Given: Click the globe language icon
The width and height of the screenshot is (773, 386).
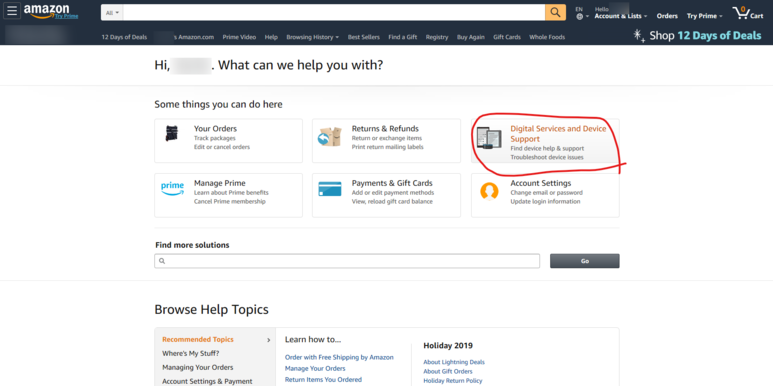Looking at the screenshot, I should tap(579, 16).
